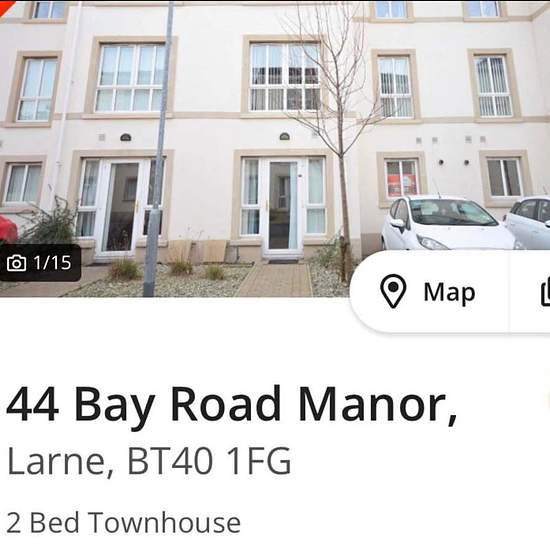This screenshot has height=550, width=550.
Task: Click the central glass front door in photo
Action: (283, 205)
